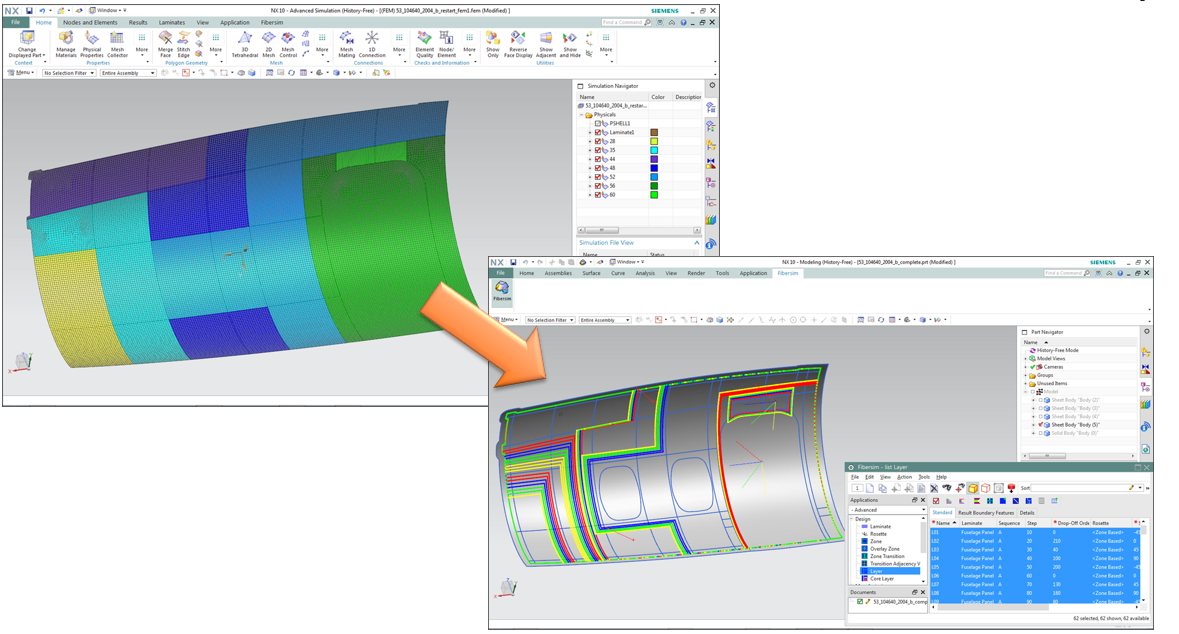Viewport: 1179px width, 634px height.
Task: Open Nodes and Elements ribbon tab
Action: 89,23
